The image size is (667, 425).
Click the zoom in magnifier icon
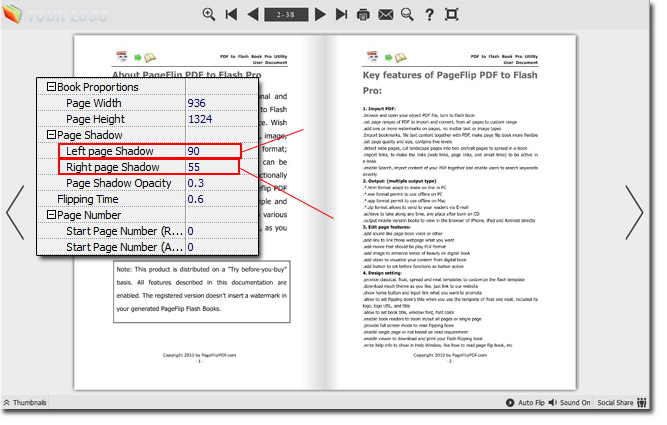pyautogui.click(x=208, y=14)
